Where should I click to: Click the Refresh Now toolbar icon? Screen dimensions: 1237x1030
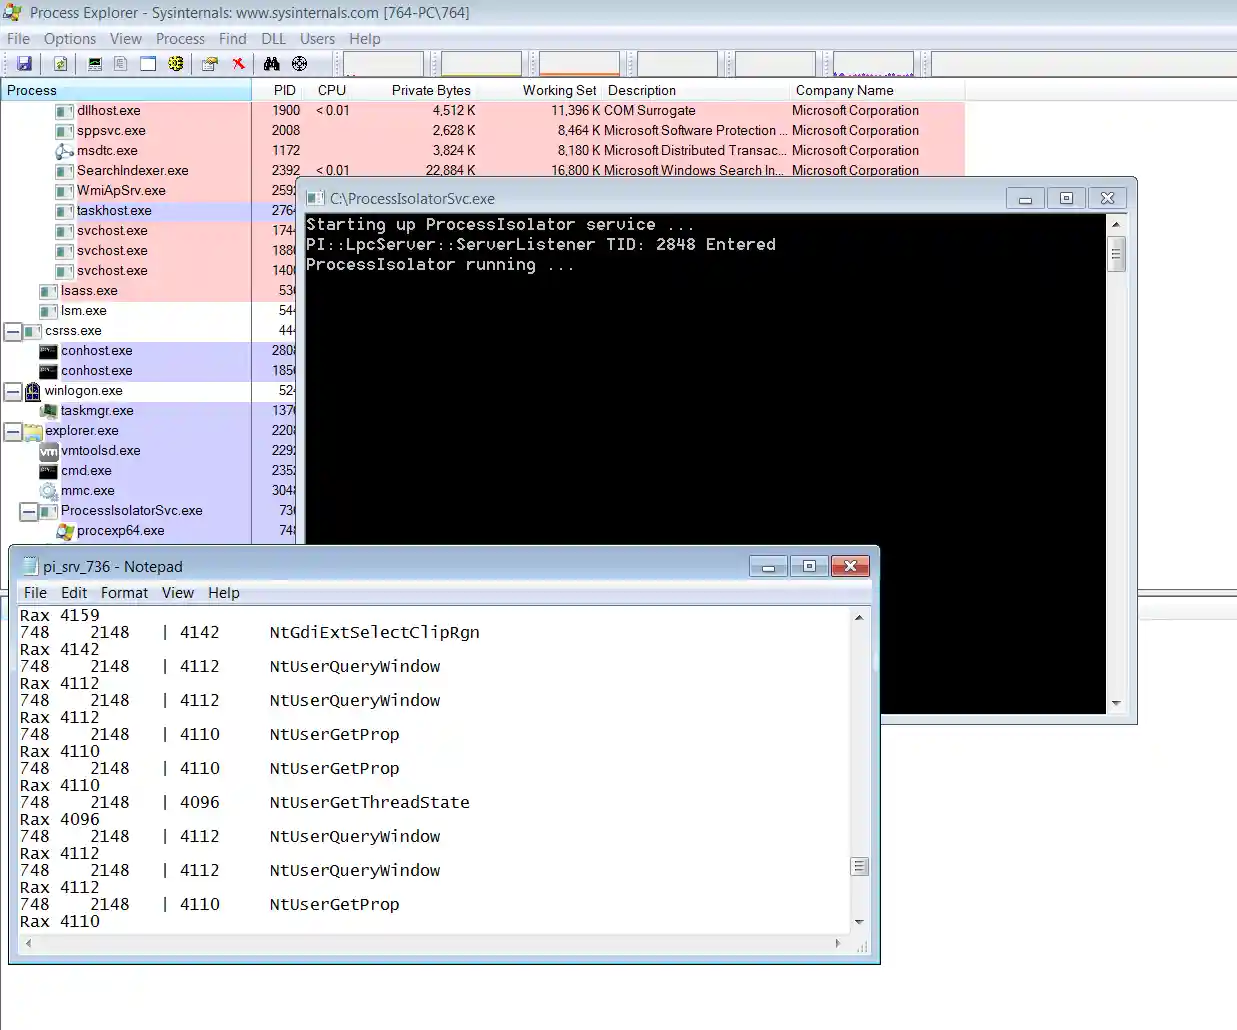pos(60,64)
